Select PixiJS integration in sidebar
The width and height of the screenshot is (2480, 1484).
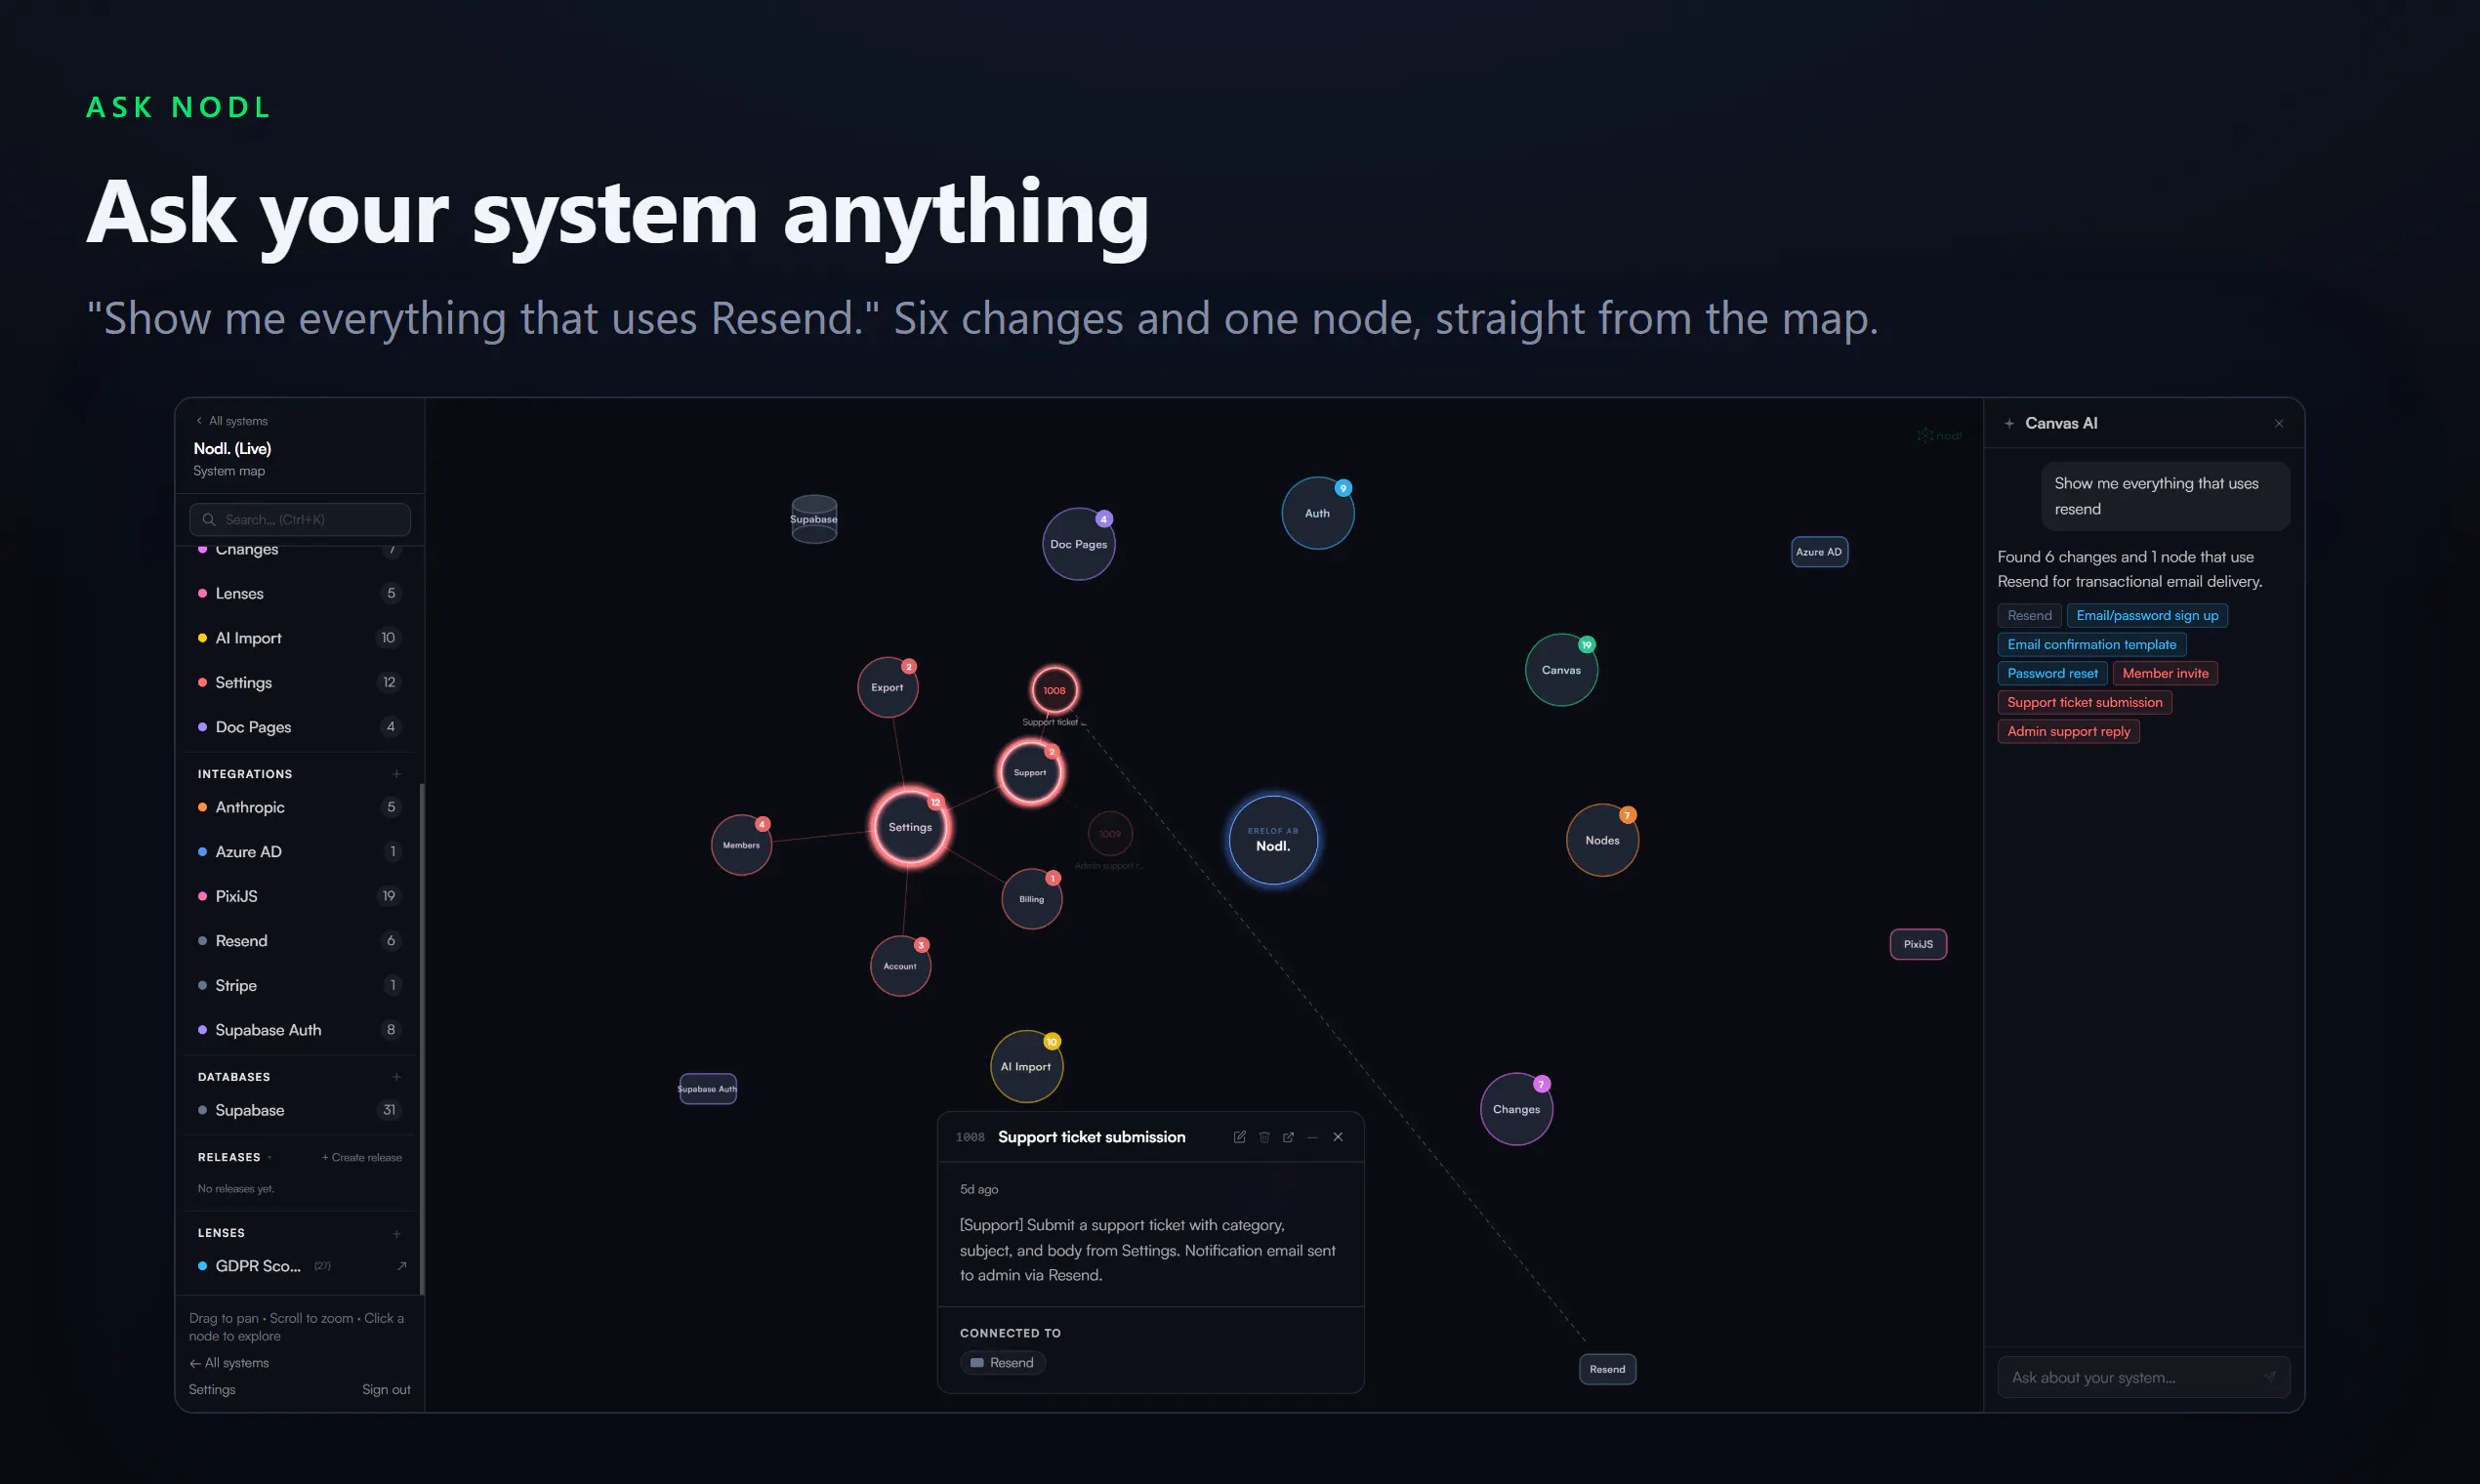tap(300, 896)
